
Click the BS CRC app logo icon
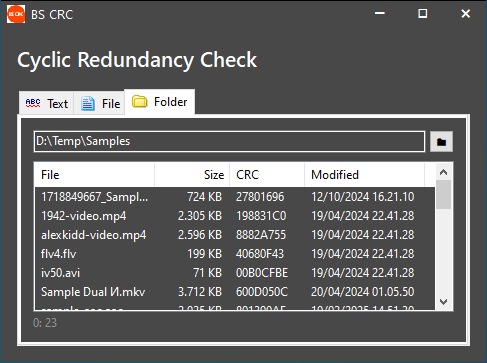pos(16,14)
